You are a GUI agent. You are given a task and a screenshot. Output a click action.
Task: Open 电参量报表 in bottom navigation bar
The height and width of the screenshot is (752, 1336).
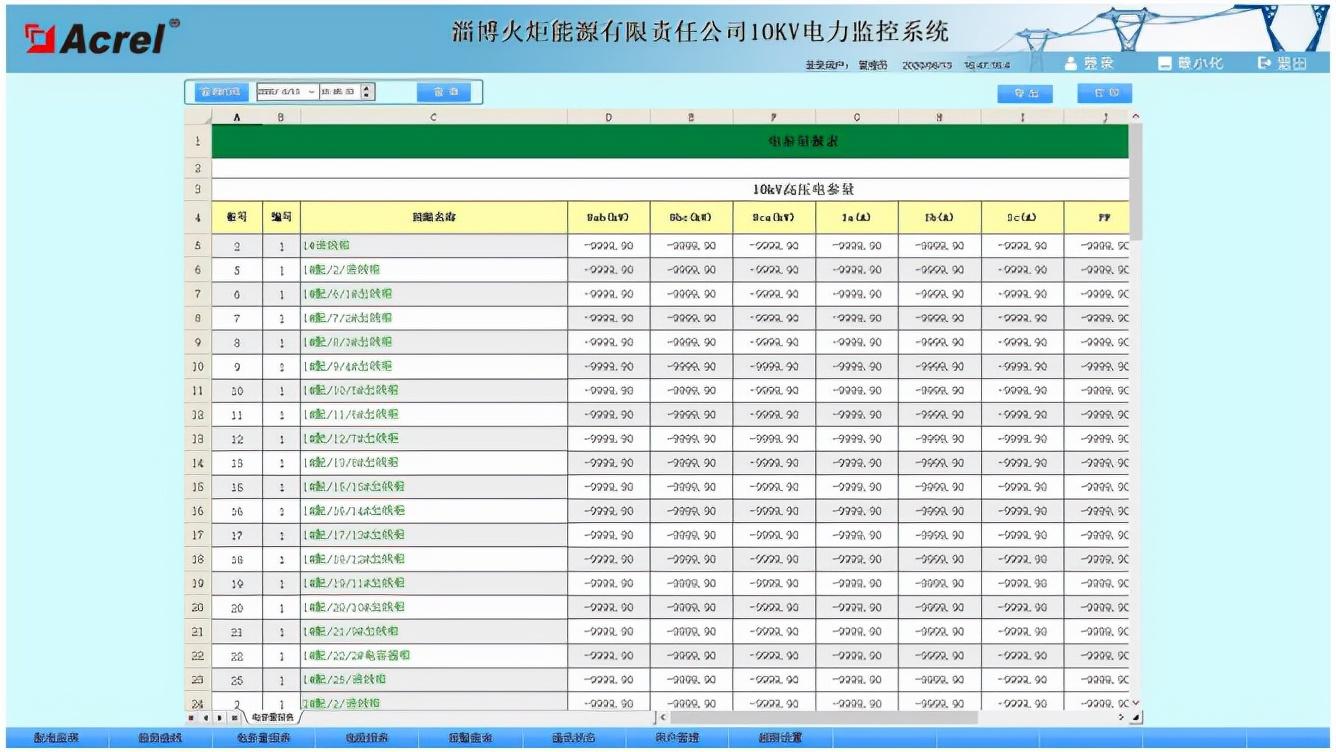(264, 739)
